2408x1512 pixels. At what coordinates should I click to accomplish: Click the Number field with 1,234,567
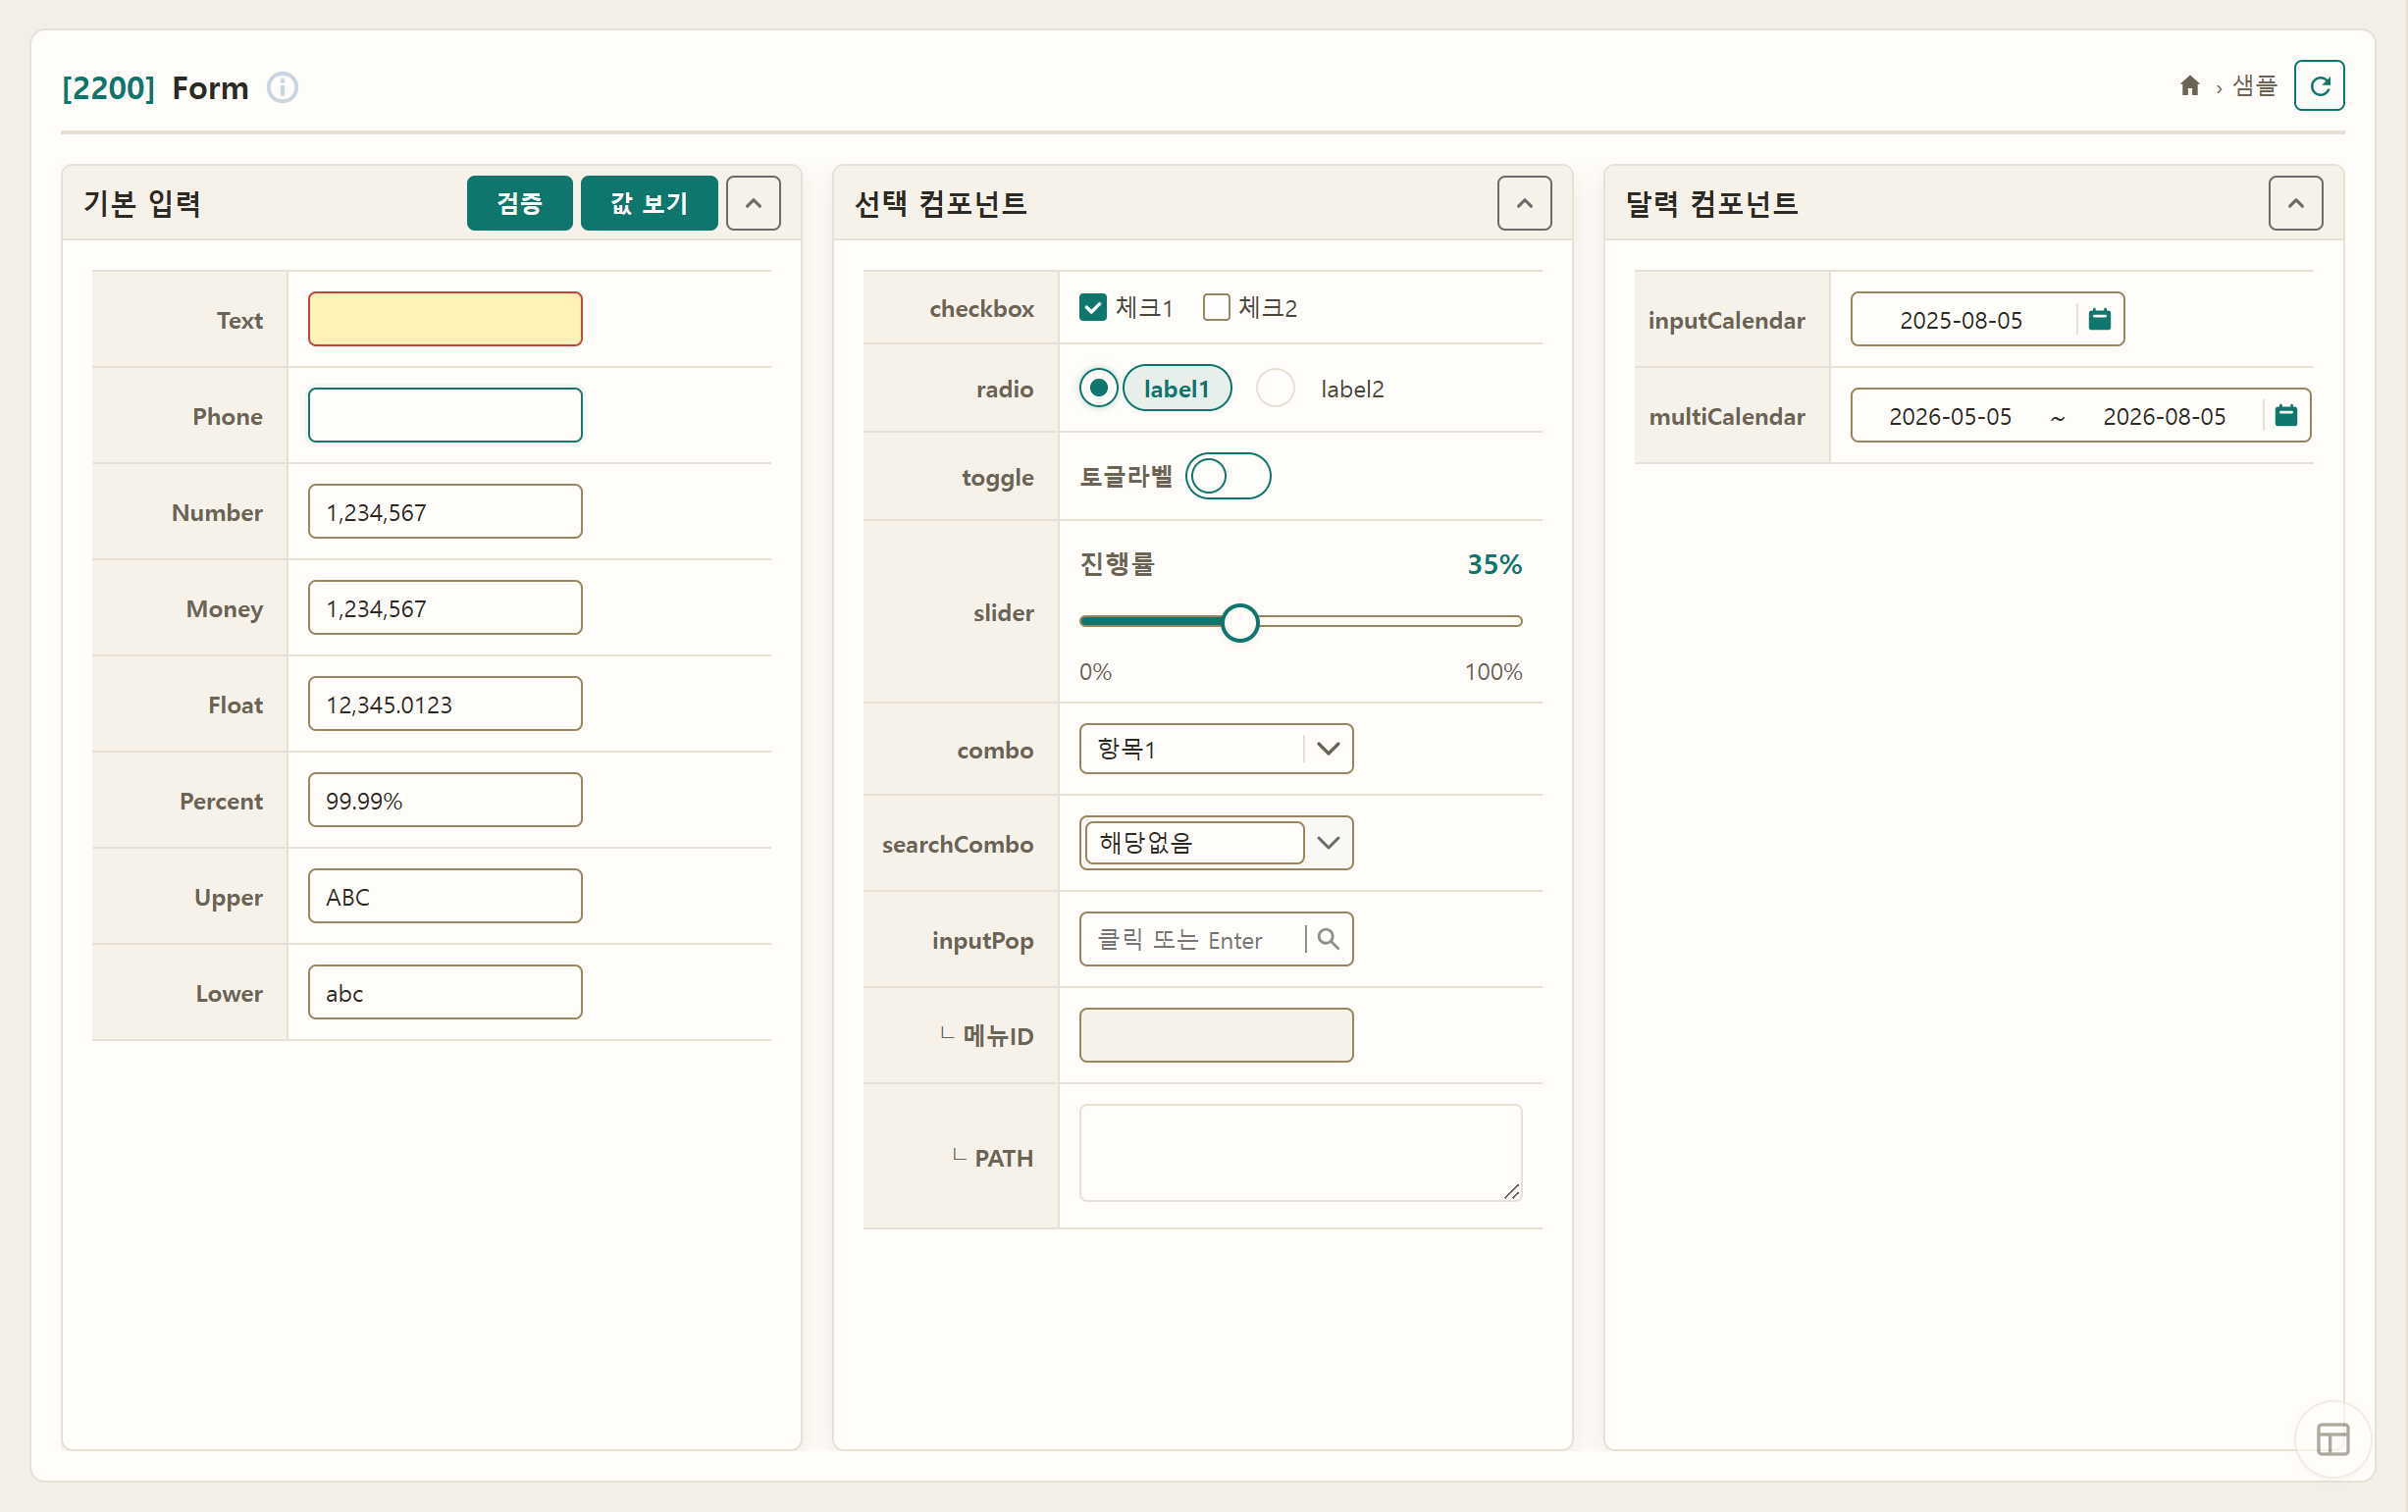click(x=445, y=511)
